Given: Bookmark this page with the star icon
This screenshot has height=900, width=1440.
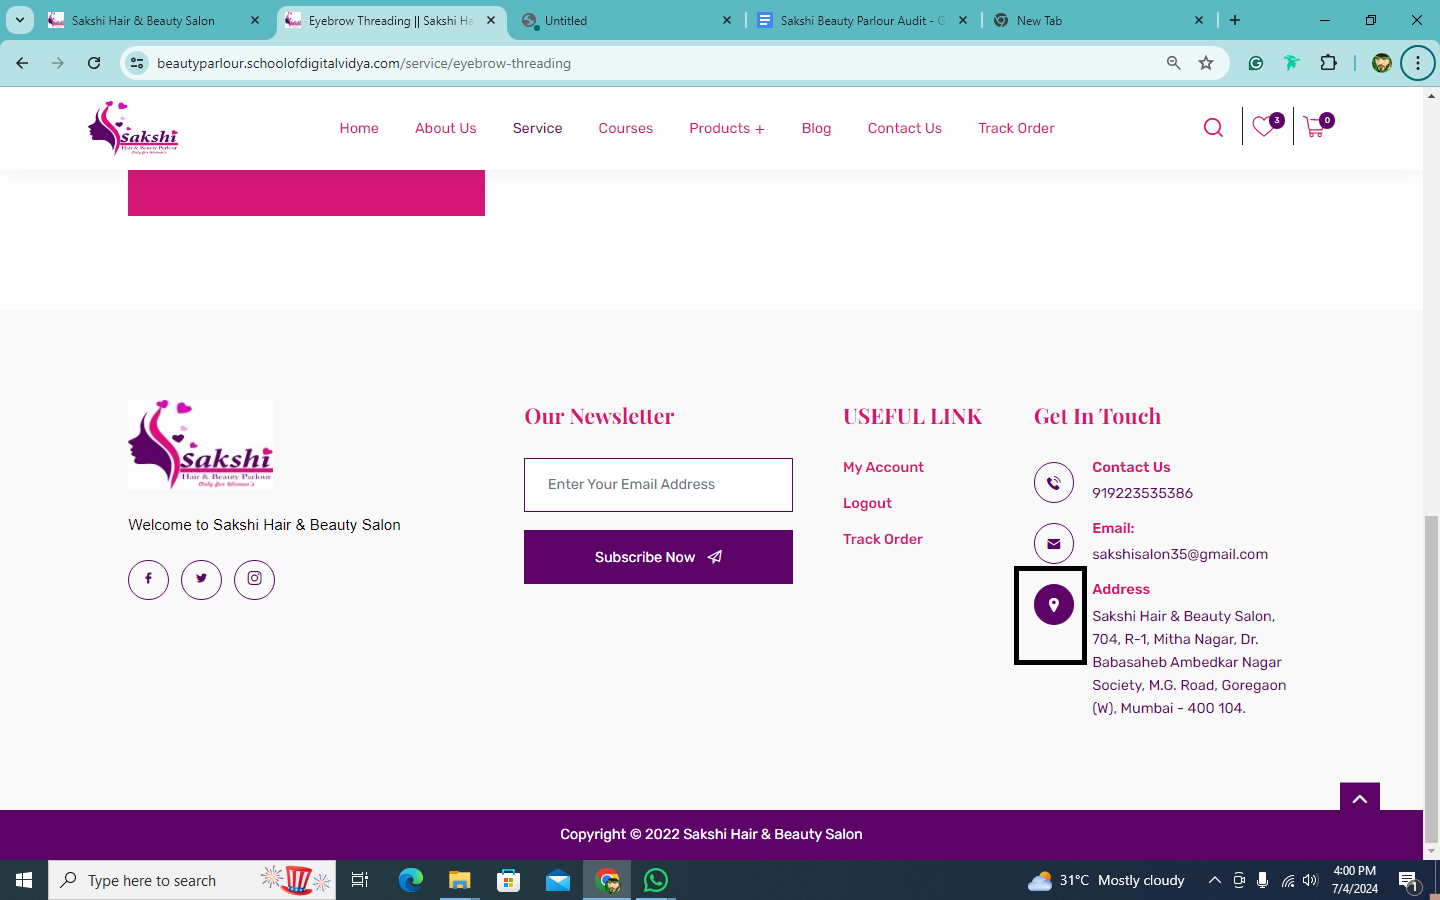Looking at the screenshot, I should (1206, 63).
